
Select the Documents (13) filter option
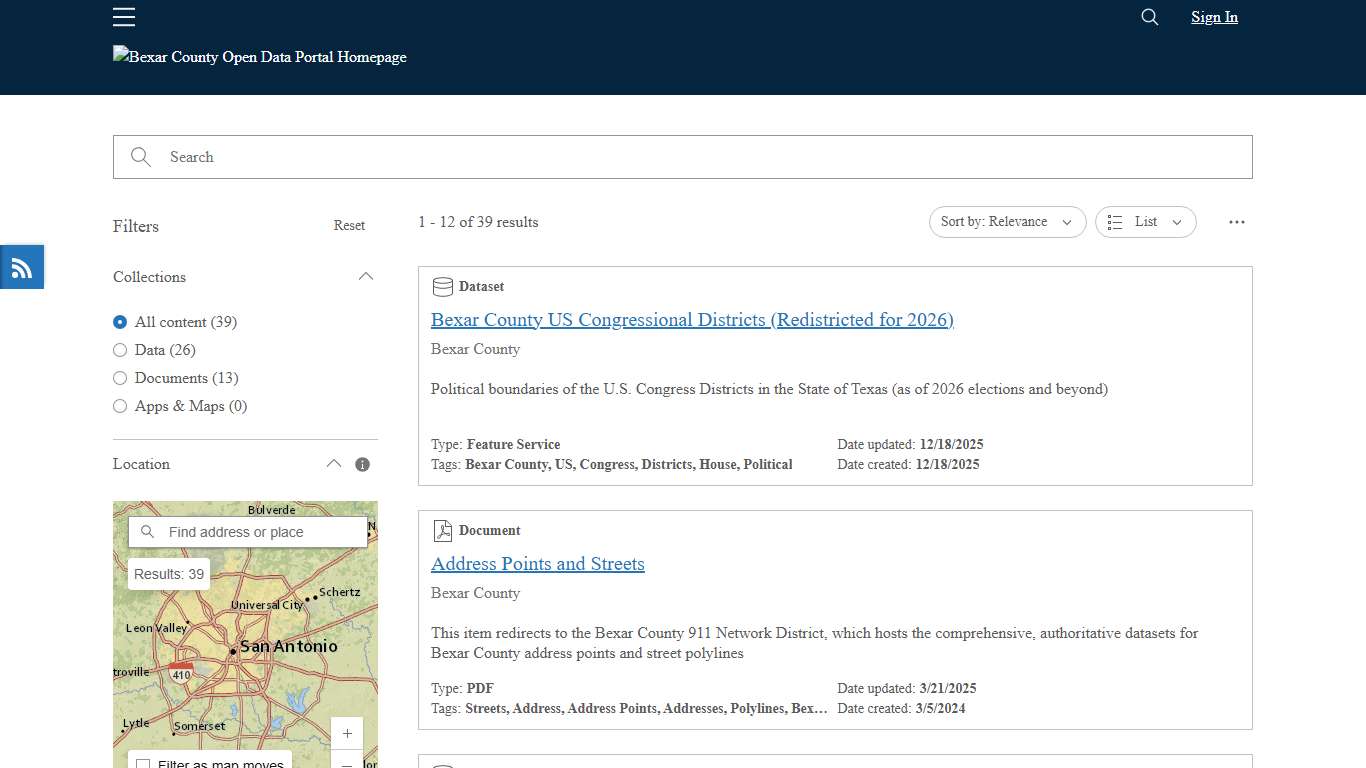coord(120,378)
